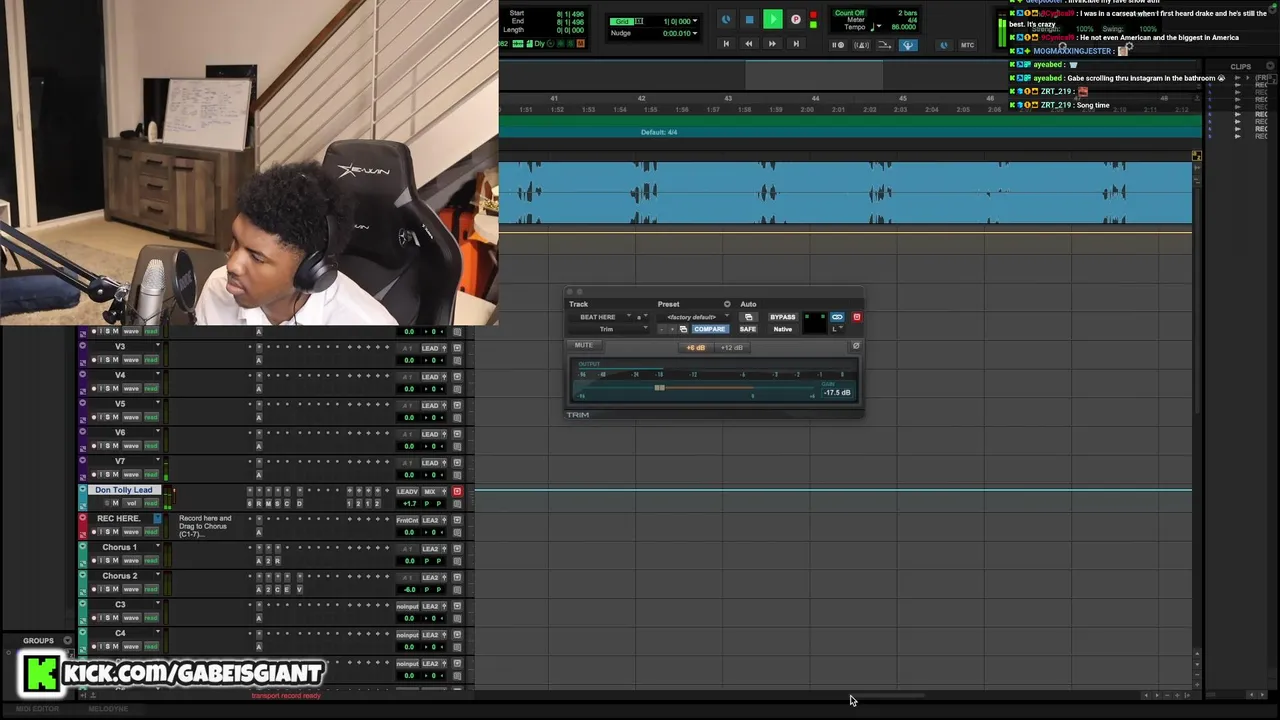Click the GROUPS panel header
Viewport: 1280px width, 720px height.
[x=38, y=640]
